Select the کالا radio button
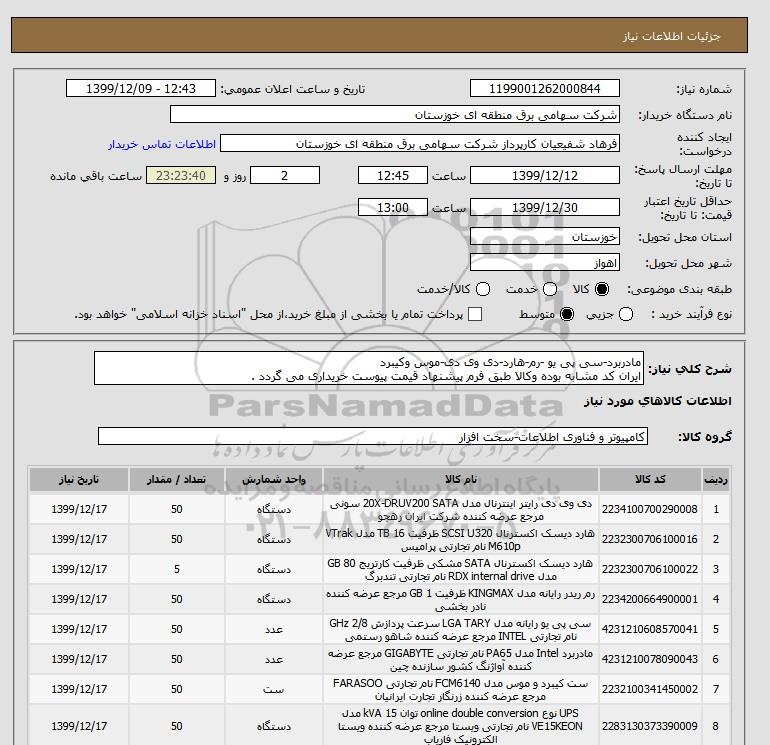Screen dimensions: 770x745 (x=600, y=289)
